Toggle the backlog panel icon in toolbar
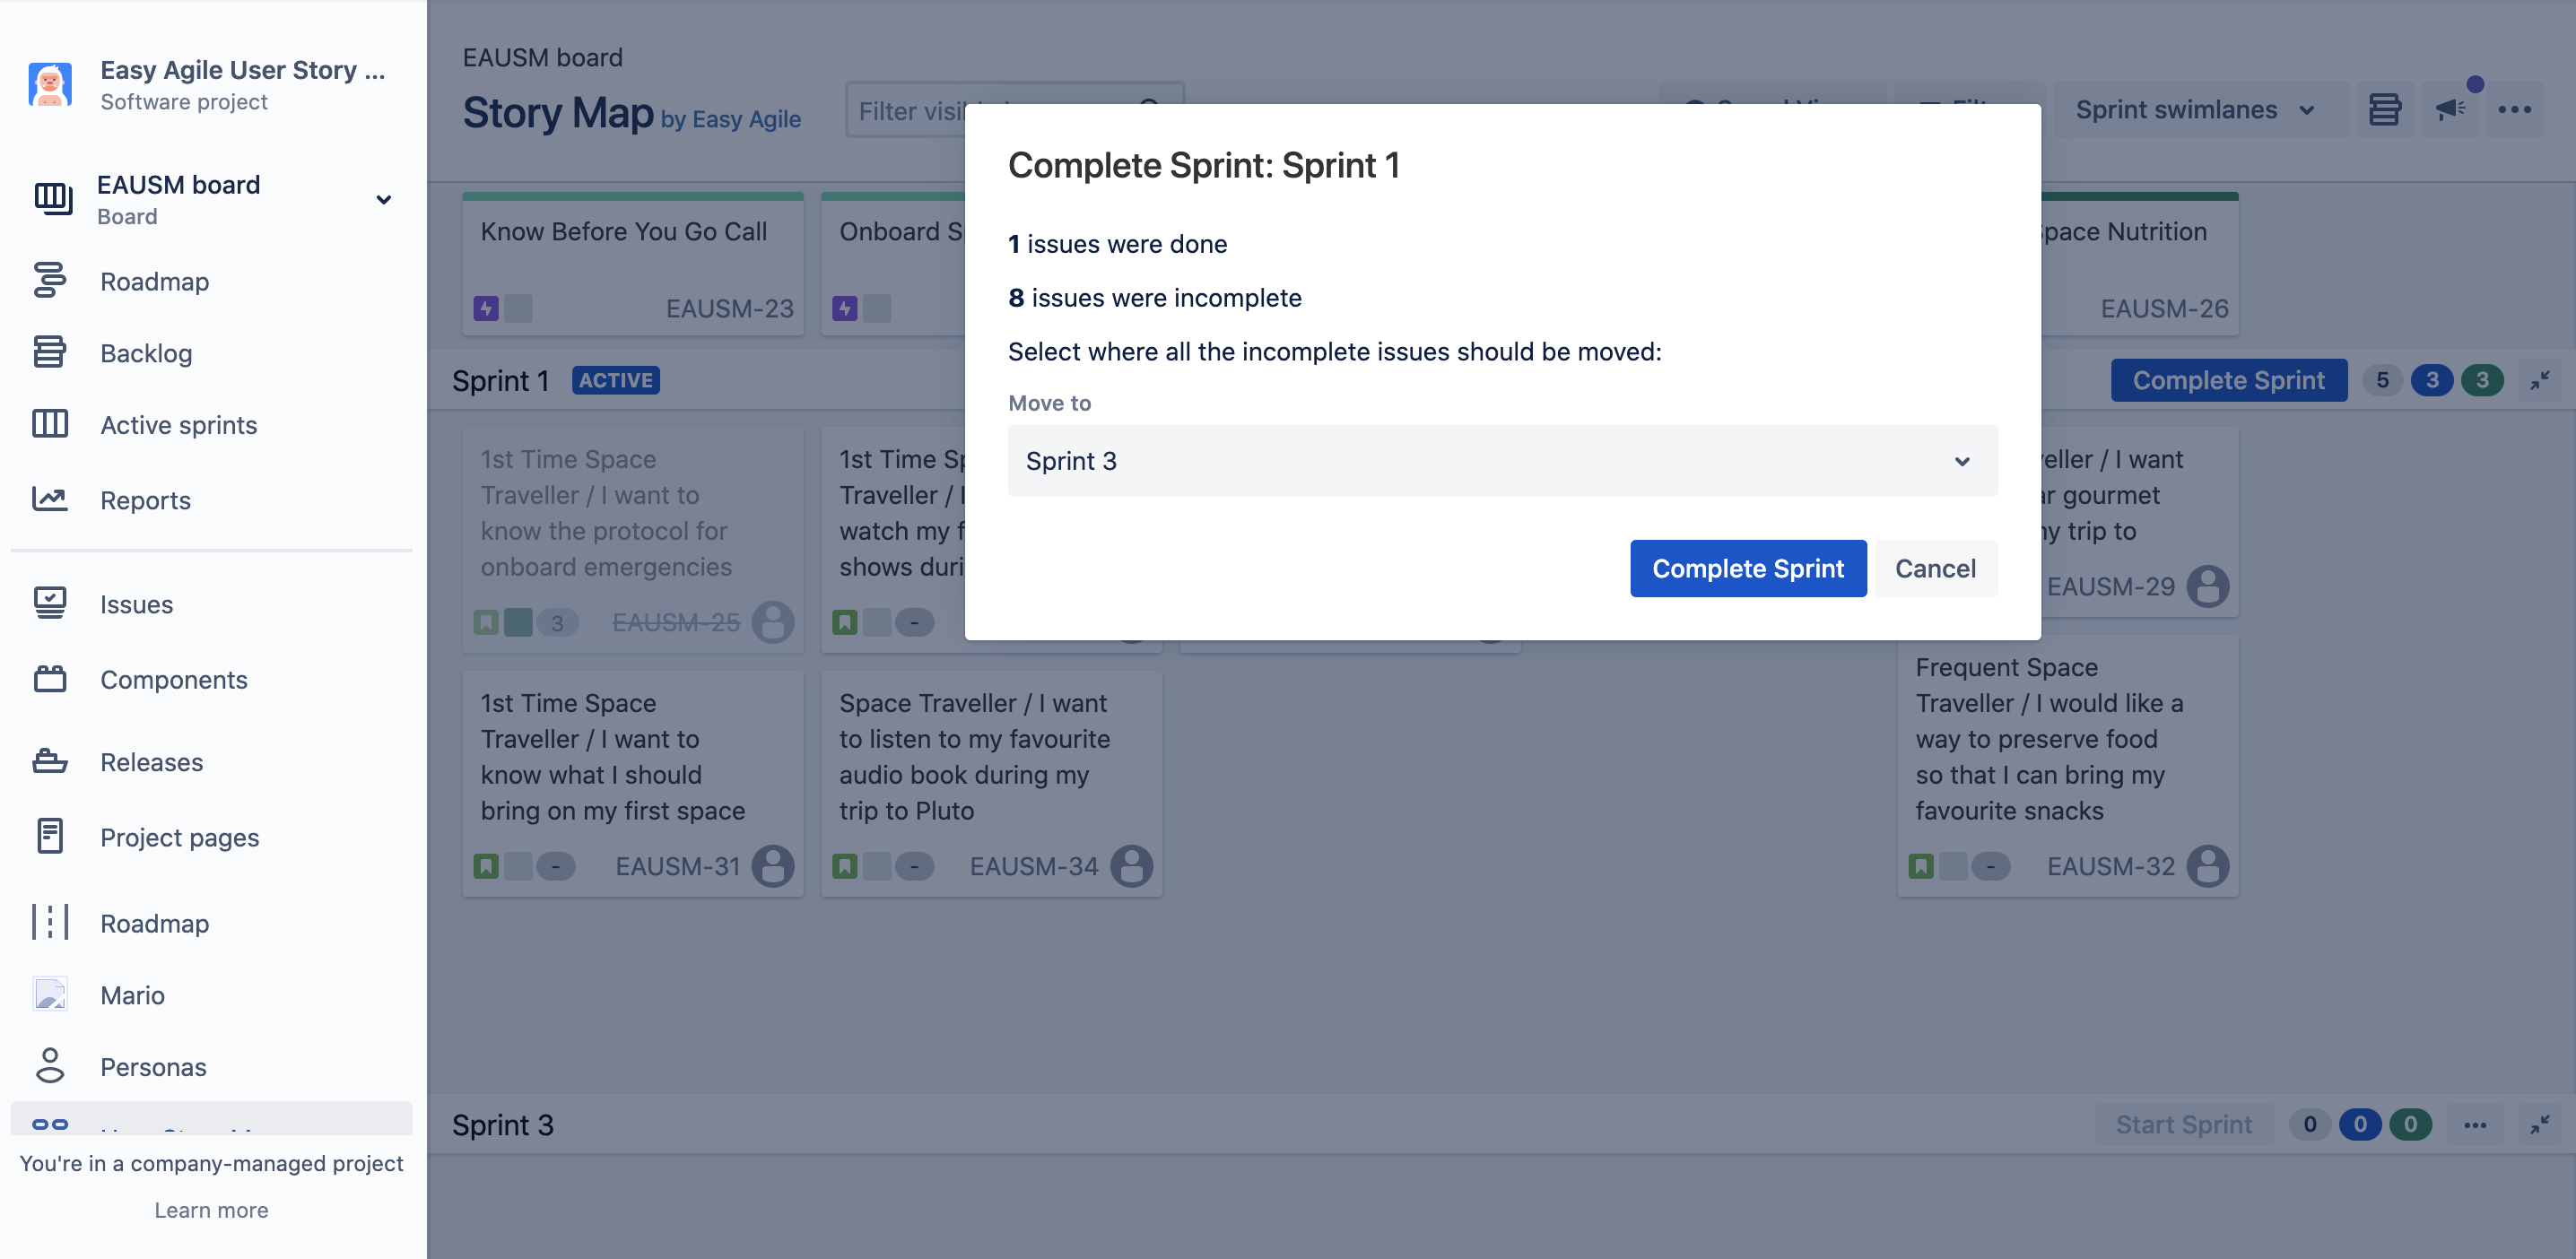 [2384, 109]
